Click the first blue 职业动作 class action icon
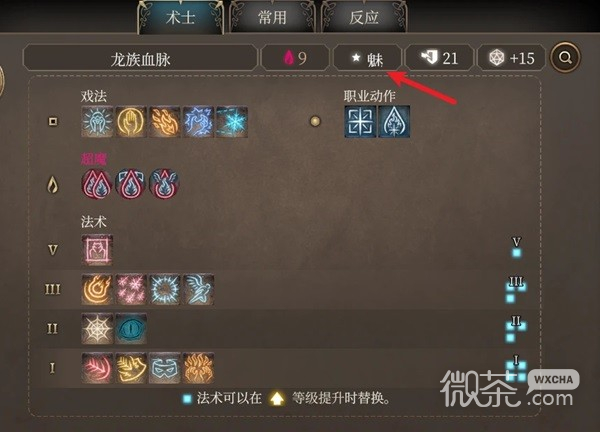This screenshot has width=600, height=432. point(360,122)
